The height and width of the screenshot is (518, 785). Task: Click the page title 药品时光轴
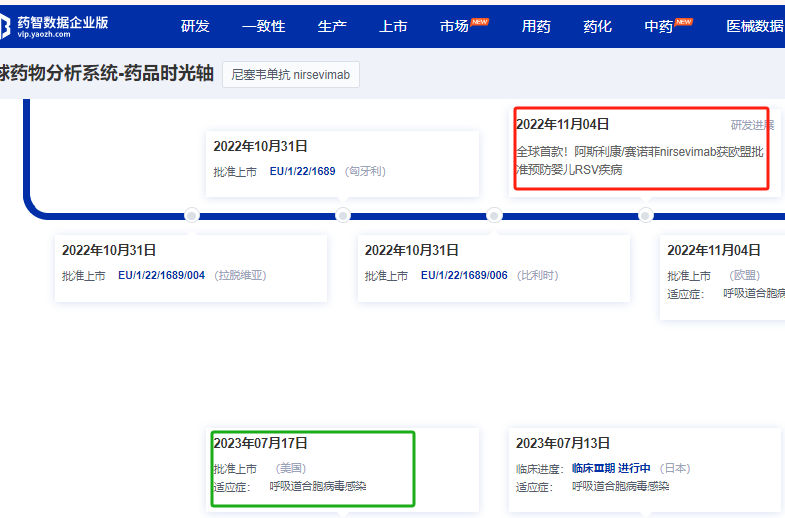[169, 74]
